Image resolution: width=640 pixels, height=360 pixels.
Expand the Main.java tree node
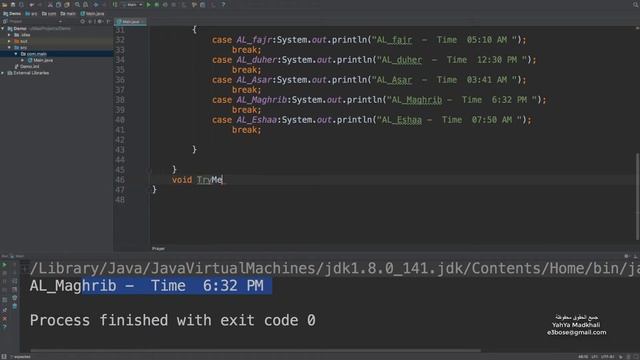click(x=22, y=60)
